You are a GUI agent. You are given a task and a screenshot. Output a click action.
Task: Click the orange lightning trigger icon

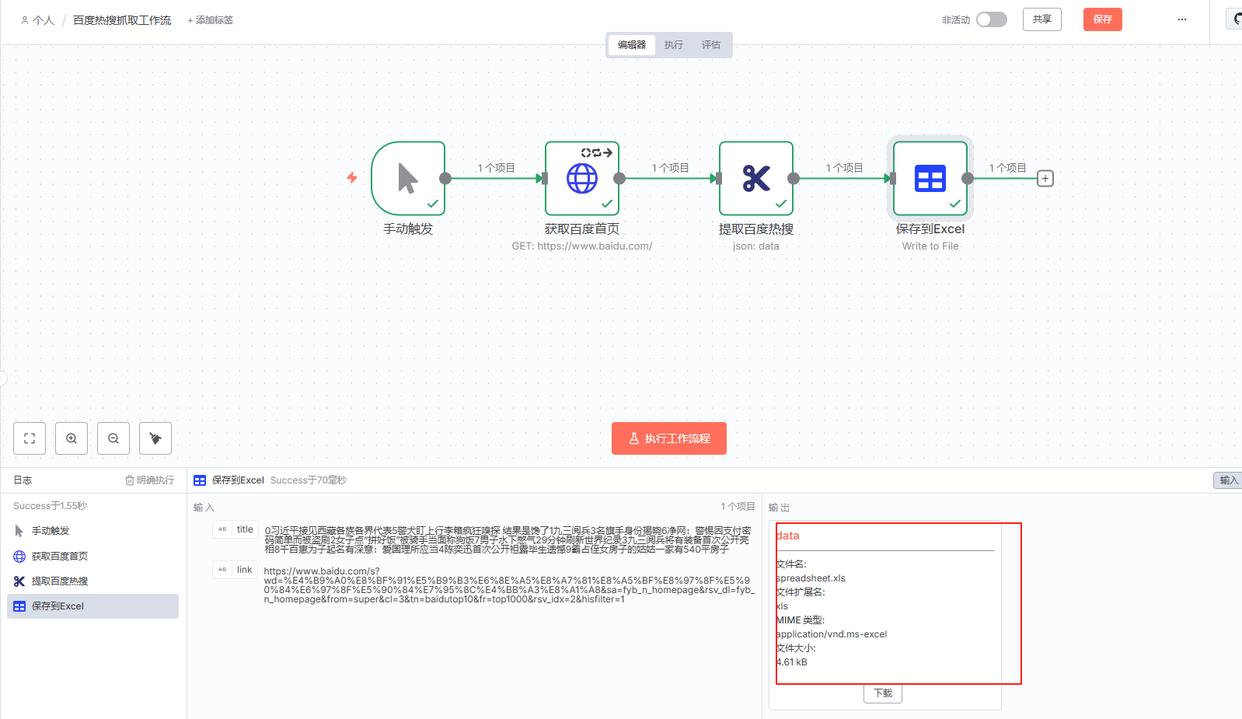pyautogui.click(x=352, y=178)
